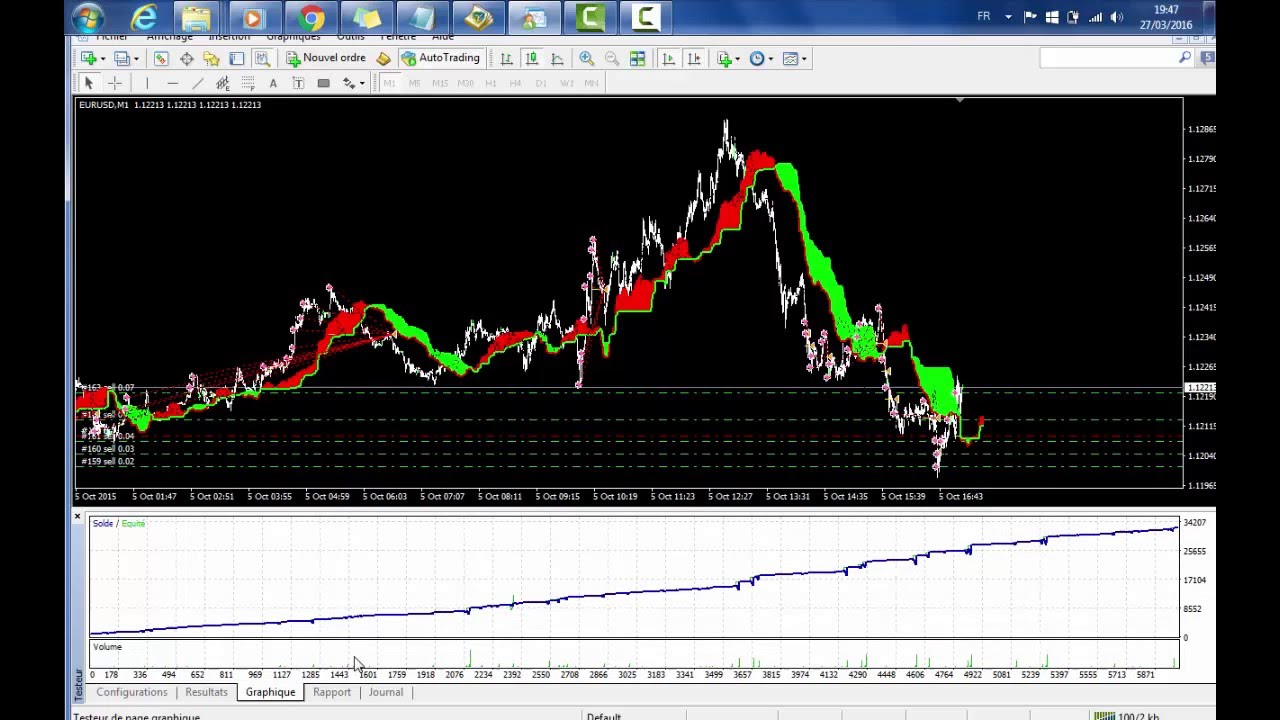This screenshot has height=720, width=1280.
Task: Switch chart to line chart style
Action: (x=557, y=58)
